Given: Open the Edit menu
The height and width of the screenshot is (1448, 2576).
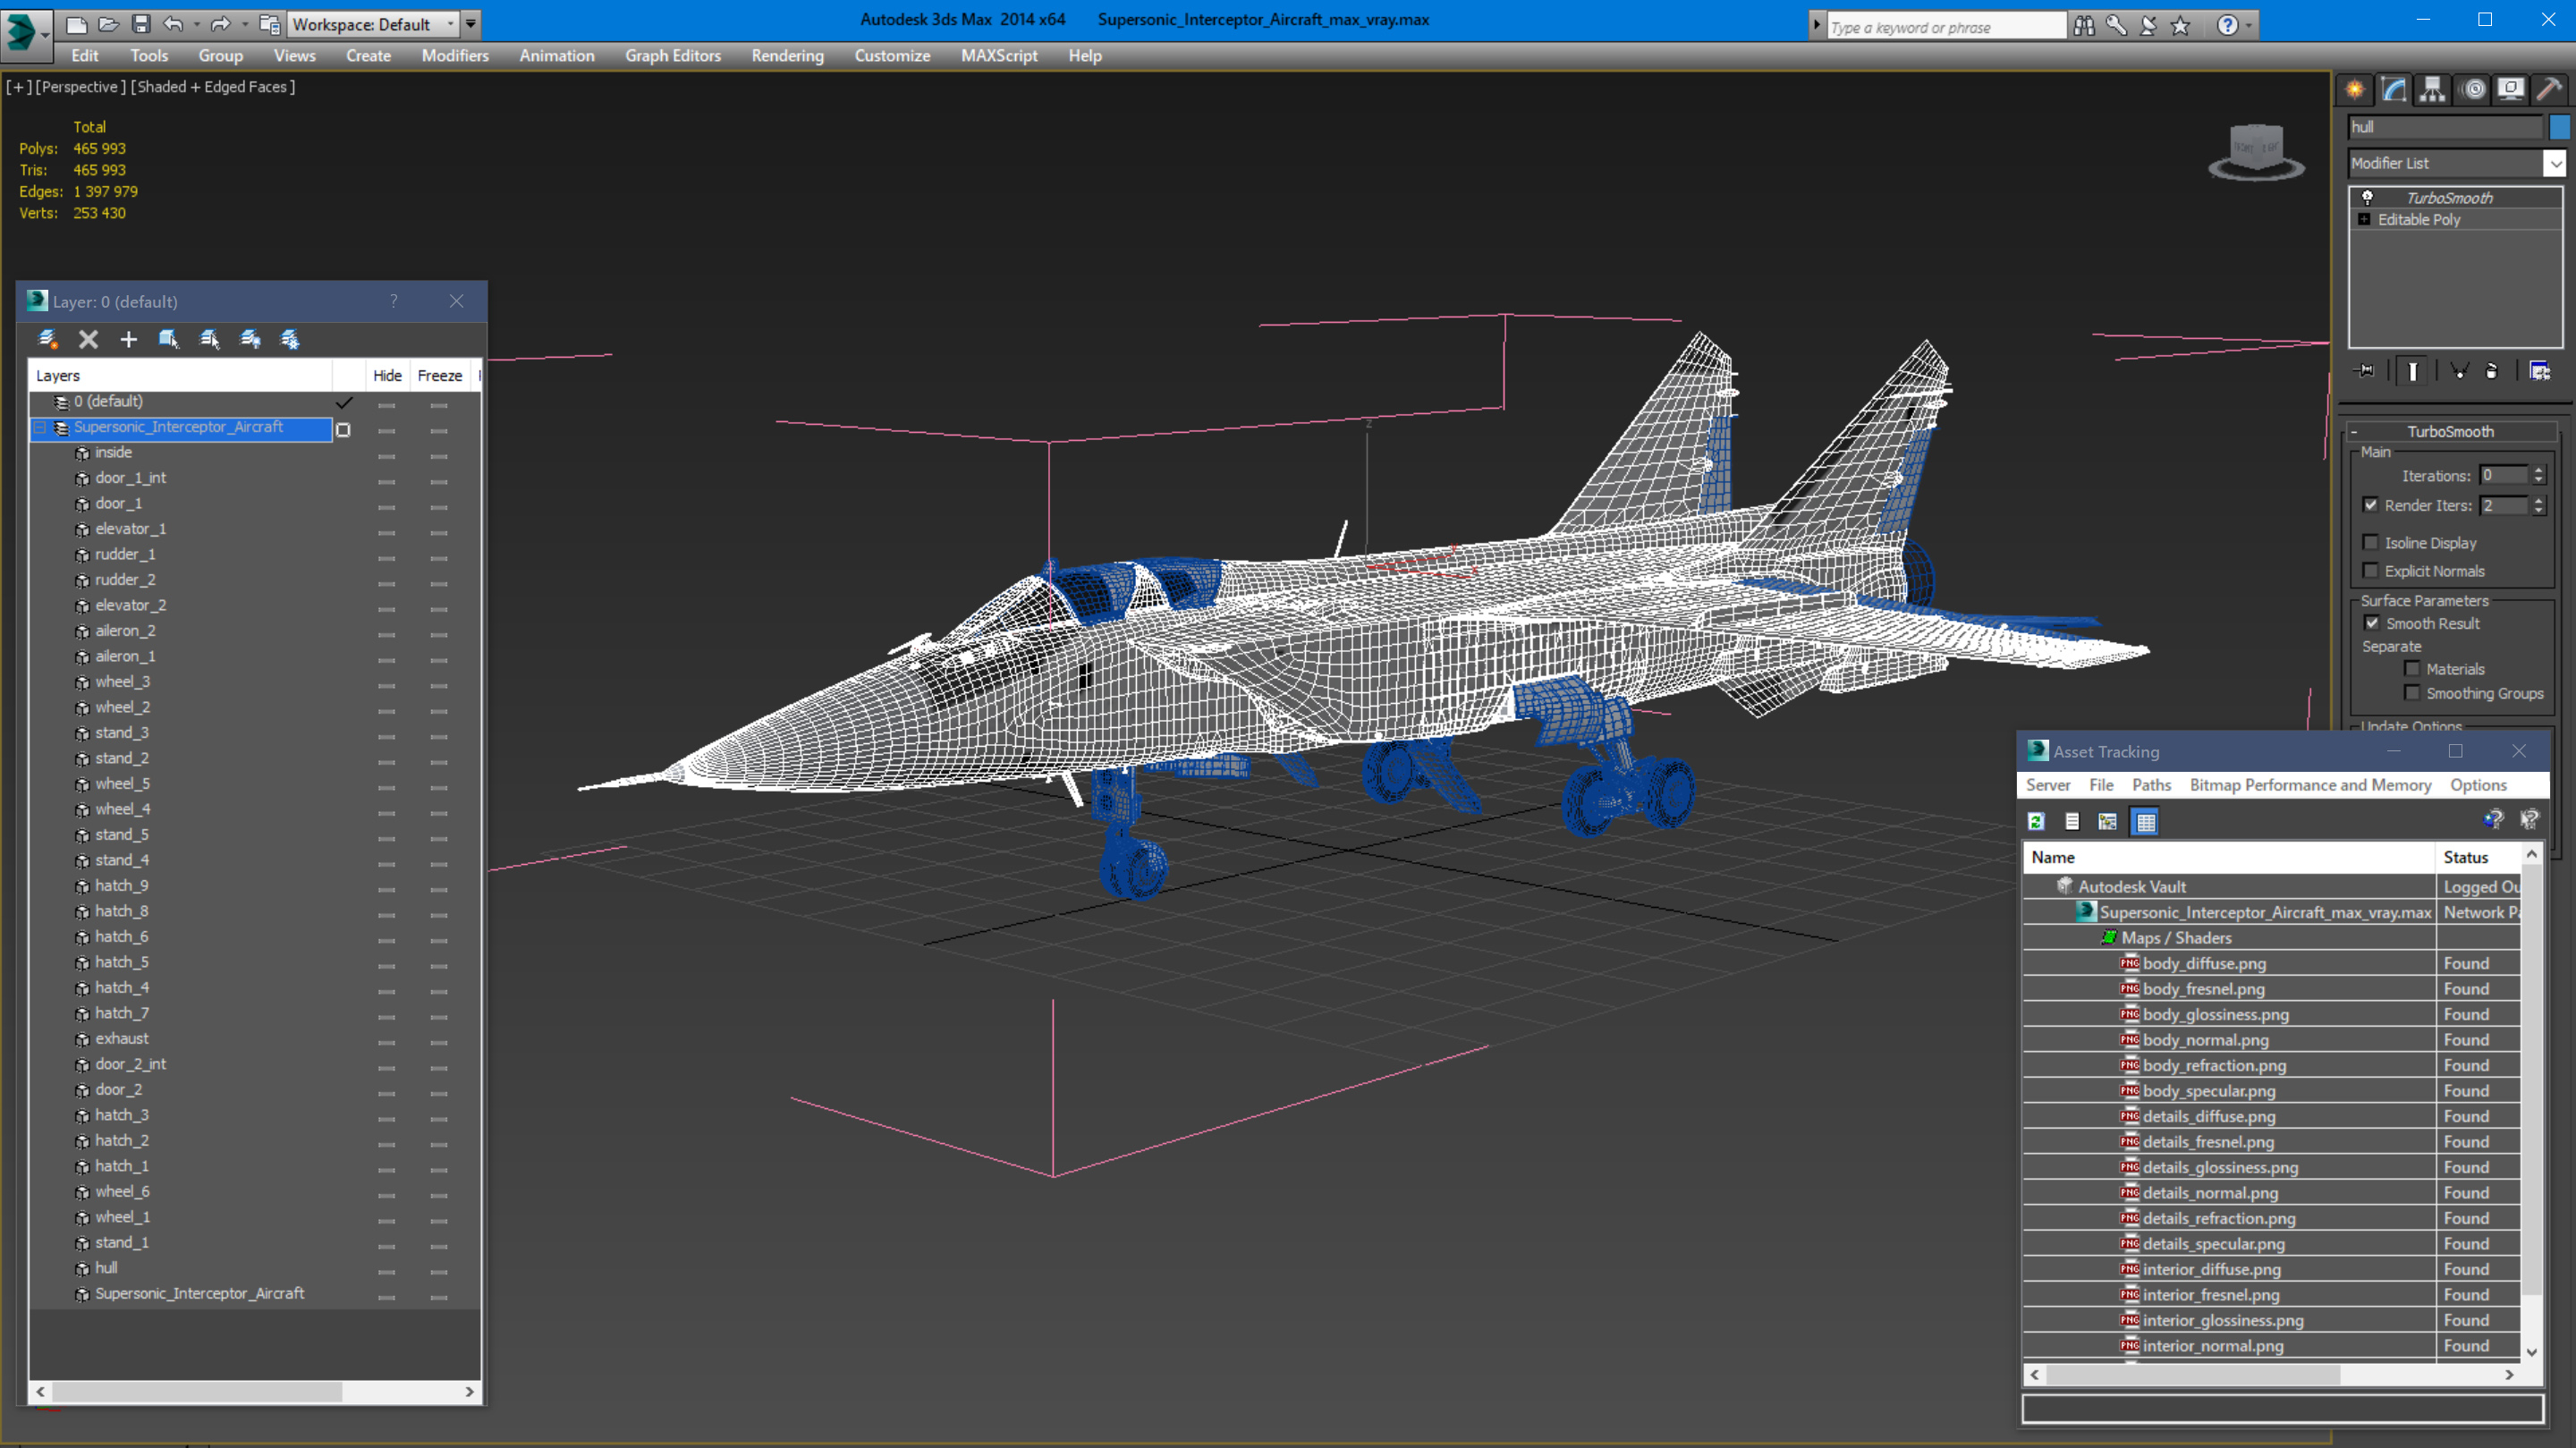Looking at the screenshot, I should click(x=85, y=56).
